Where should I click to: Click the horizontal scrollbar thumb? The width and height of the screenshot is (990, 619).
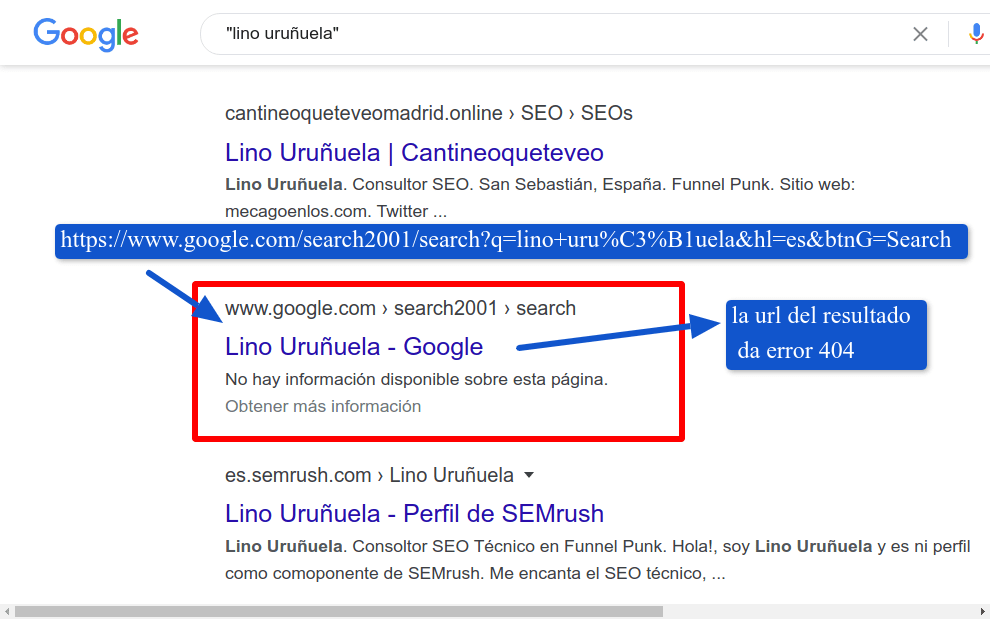click(x=339, y=611)
